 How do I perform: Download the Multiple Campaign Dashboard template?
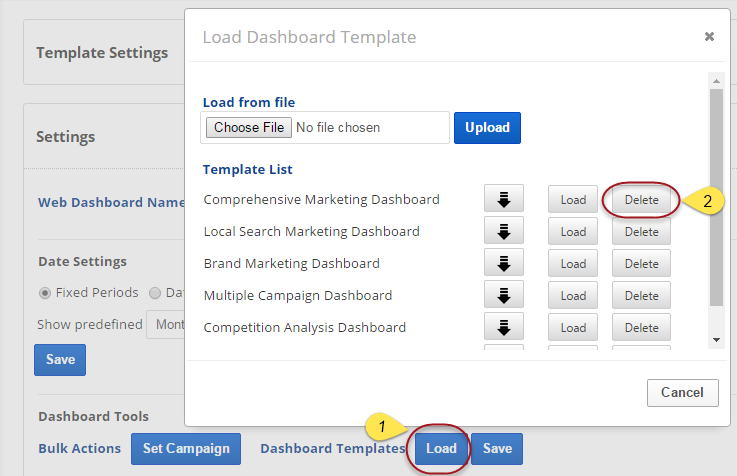tap(504, 295)
